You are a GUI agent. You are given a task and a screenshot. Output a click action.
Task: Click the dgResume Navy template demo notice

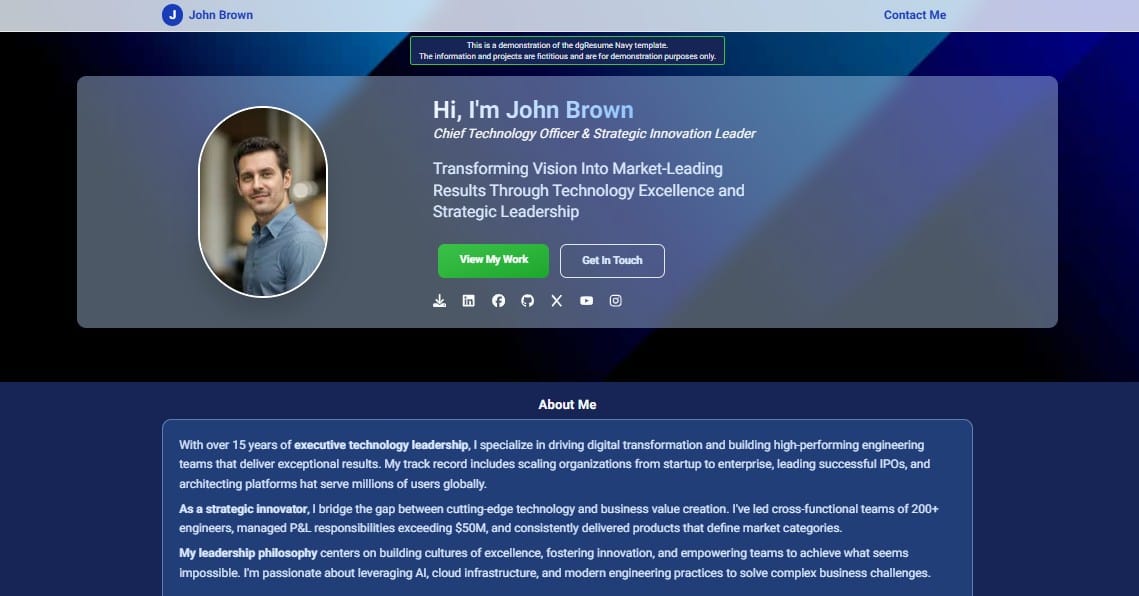click(x=567, y=50)
